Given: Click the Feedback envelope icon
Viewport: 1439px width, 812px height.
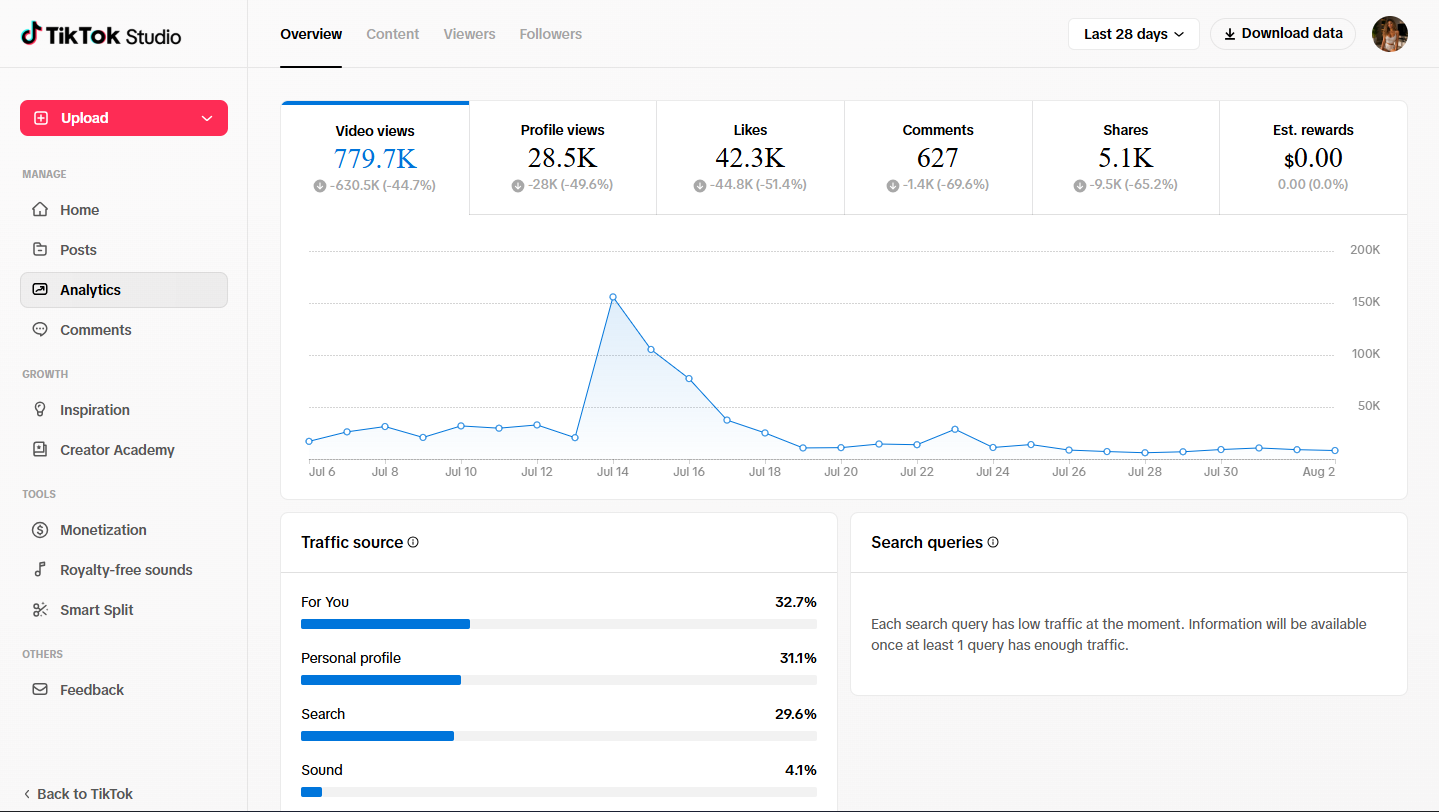Looking at the screenshot, I should (x=40, y=690).
